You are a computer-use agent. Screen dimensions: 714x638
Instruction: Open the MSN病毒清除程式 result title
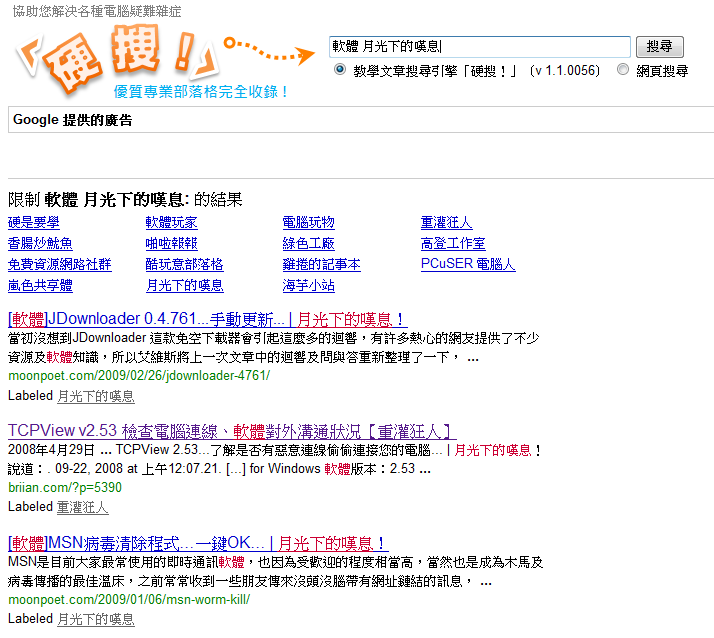(199, 543)
